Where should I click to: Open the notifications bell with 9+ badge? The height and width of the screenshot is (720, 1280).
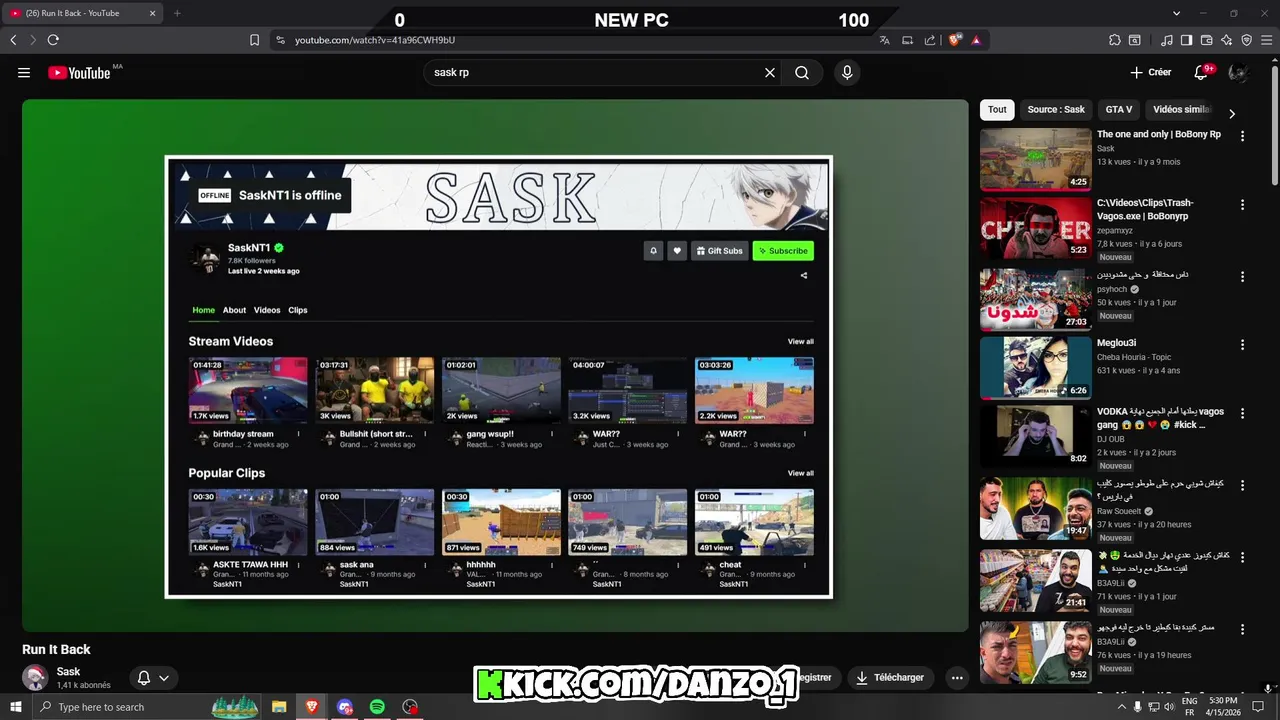point(1203,72)
